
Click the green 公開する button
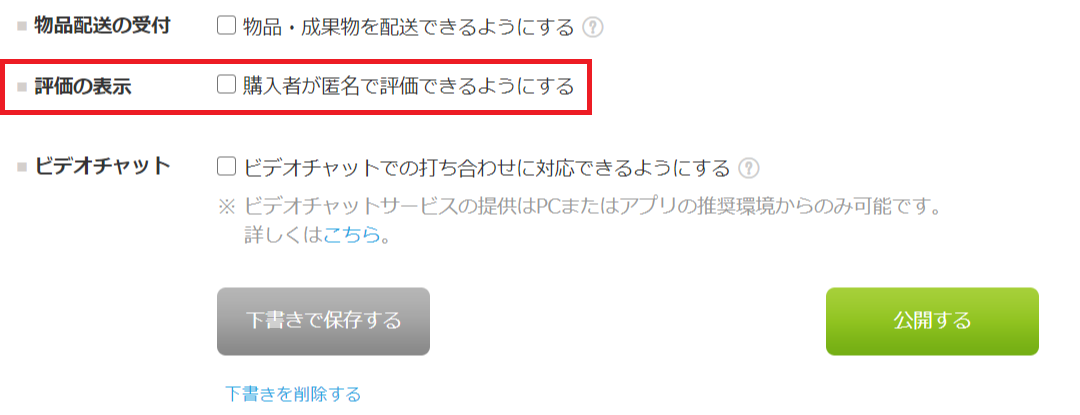pyautogui.click(x=932, y=321)
